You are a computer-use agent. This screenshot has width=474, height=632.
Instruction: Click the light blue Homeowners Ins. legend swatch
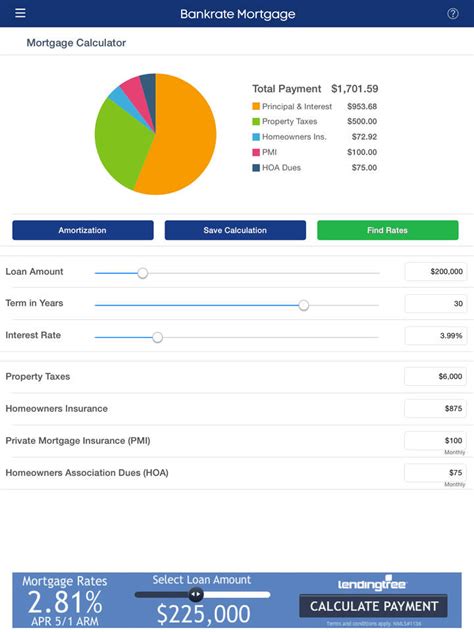256,137
